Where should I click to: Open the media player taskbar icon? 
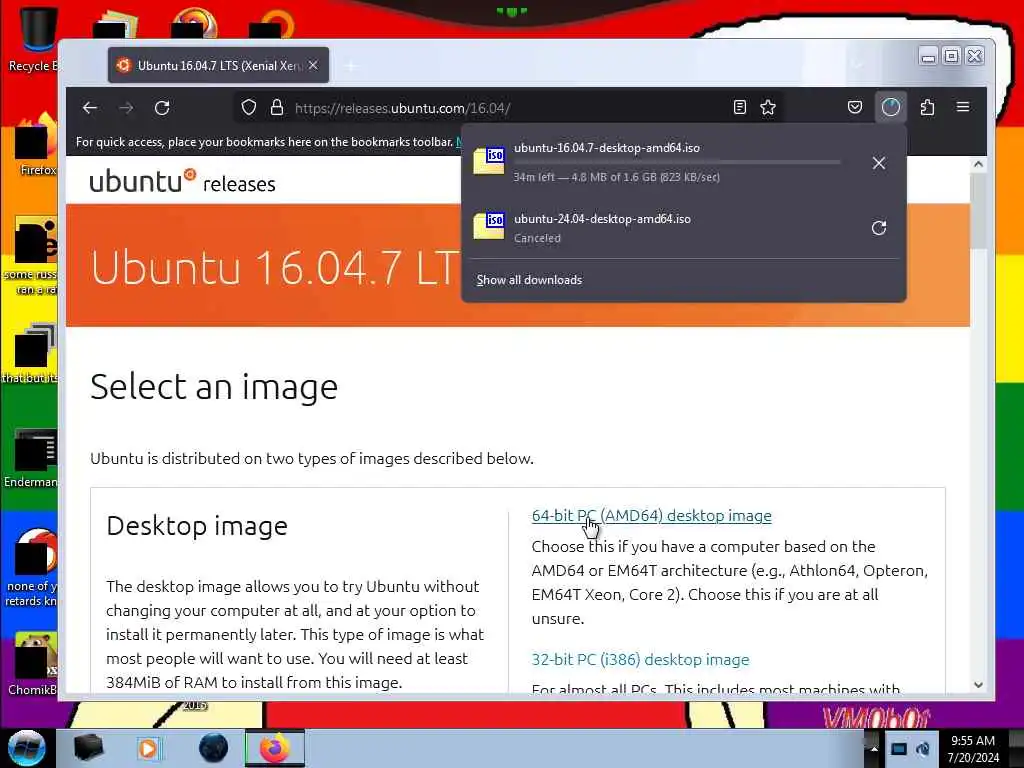[148, 748]
